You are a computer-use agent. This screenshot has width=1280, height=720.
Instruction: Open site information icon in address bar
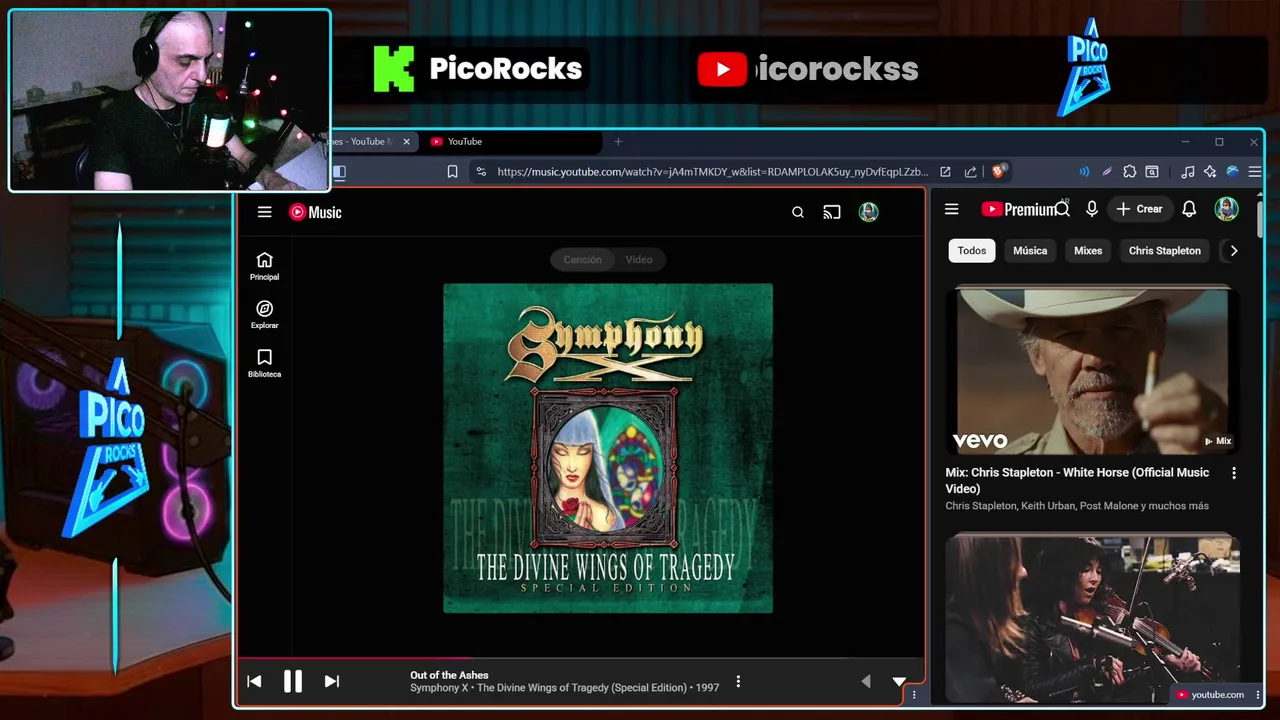click(481, 172)
